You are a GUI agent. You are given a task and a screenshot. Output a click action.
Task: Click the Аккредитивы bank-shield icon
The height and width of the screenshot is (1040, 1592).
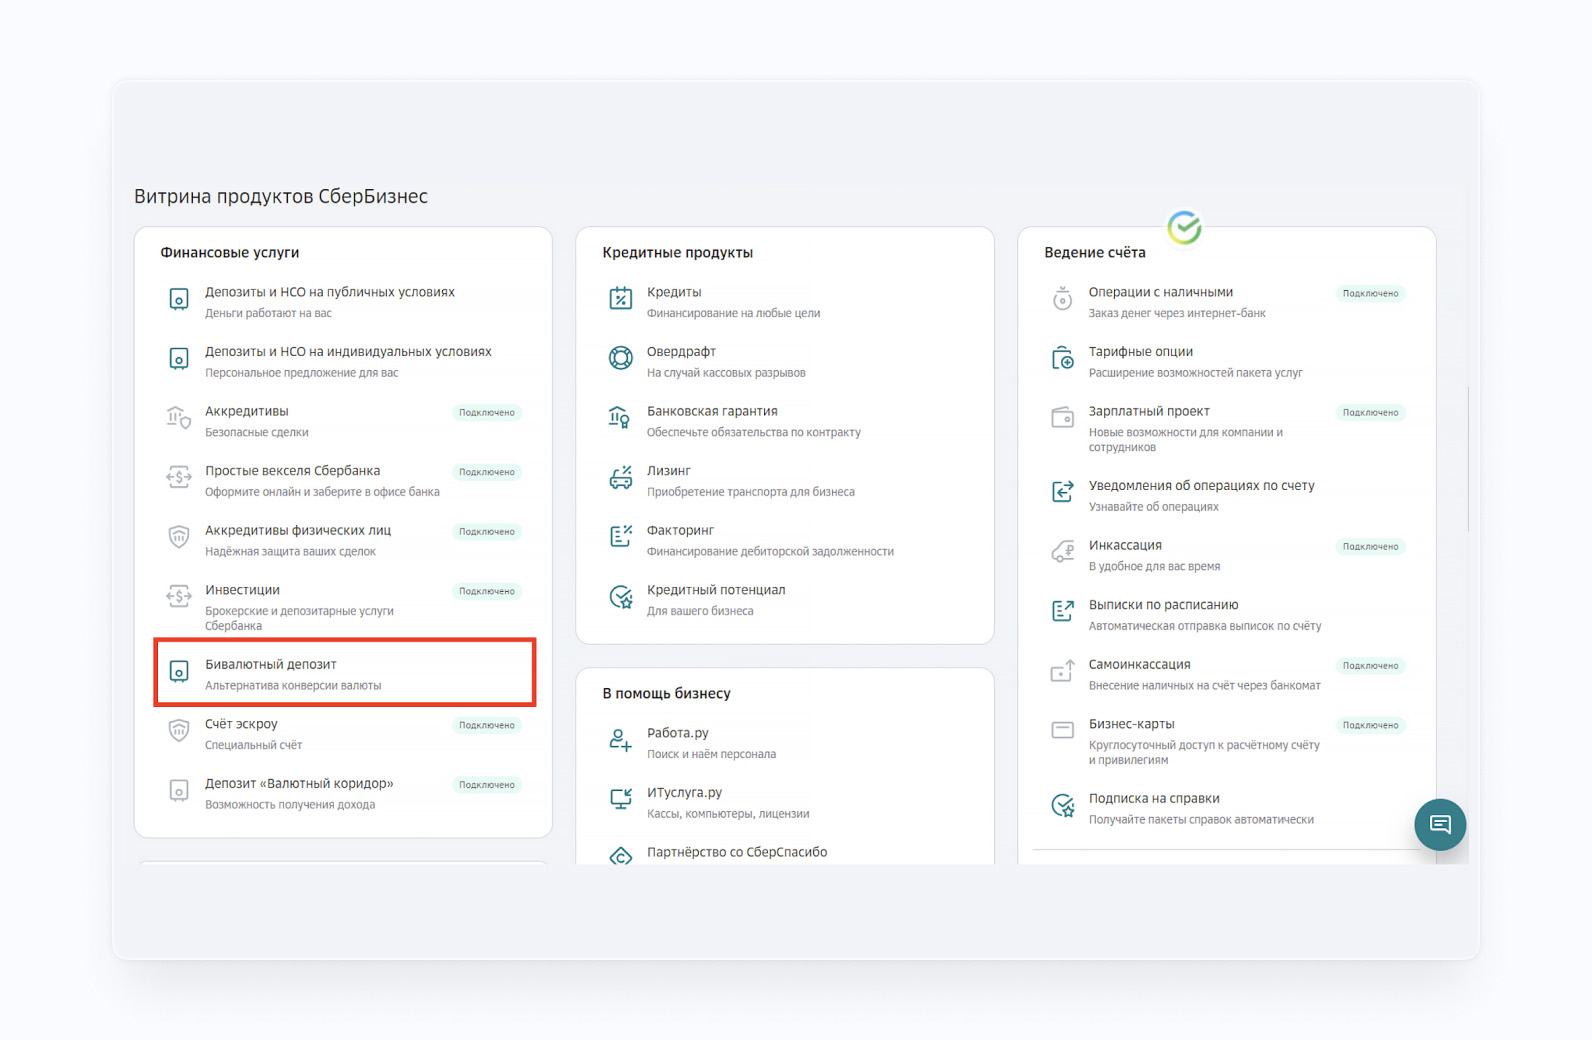179,418
